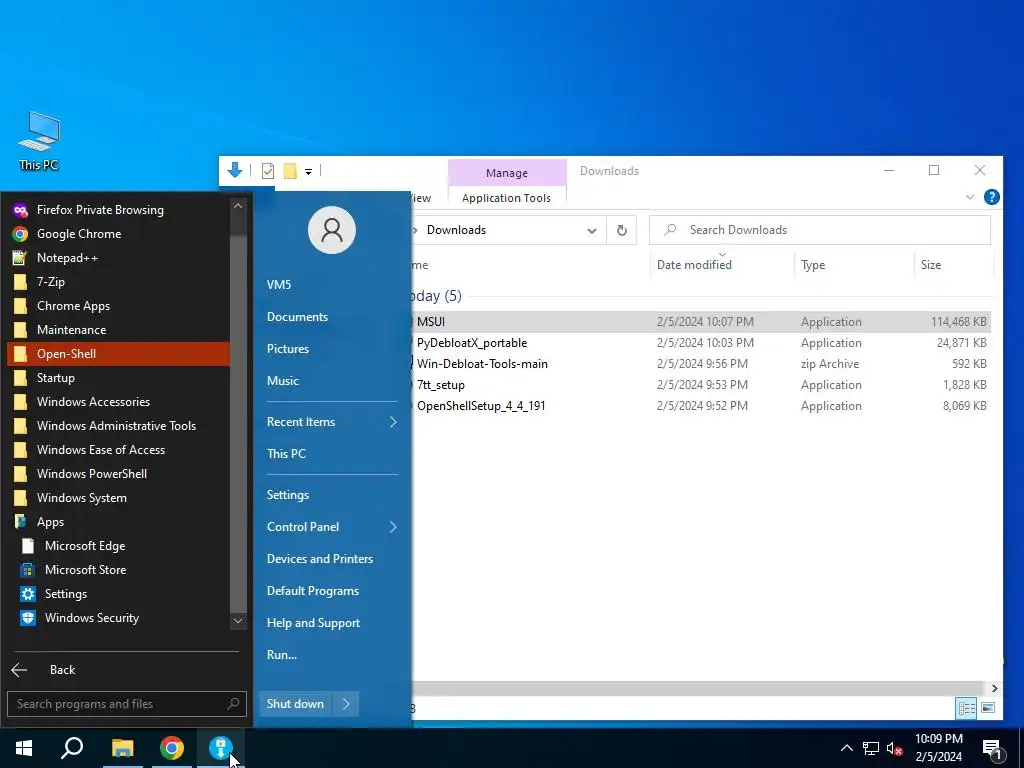
Task: Expand the shut down options arrow
Action: tap(346, 704)
